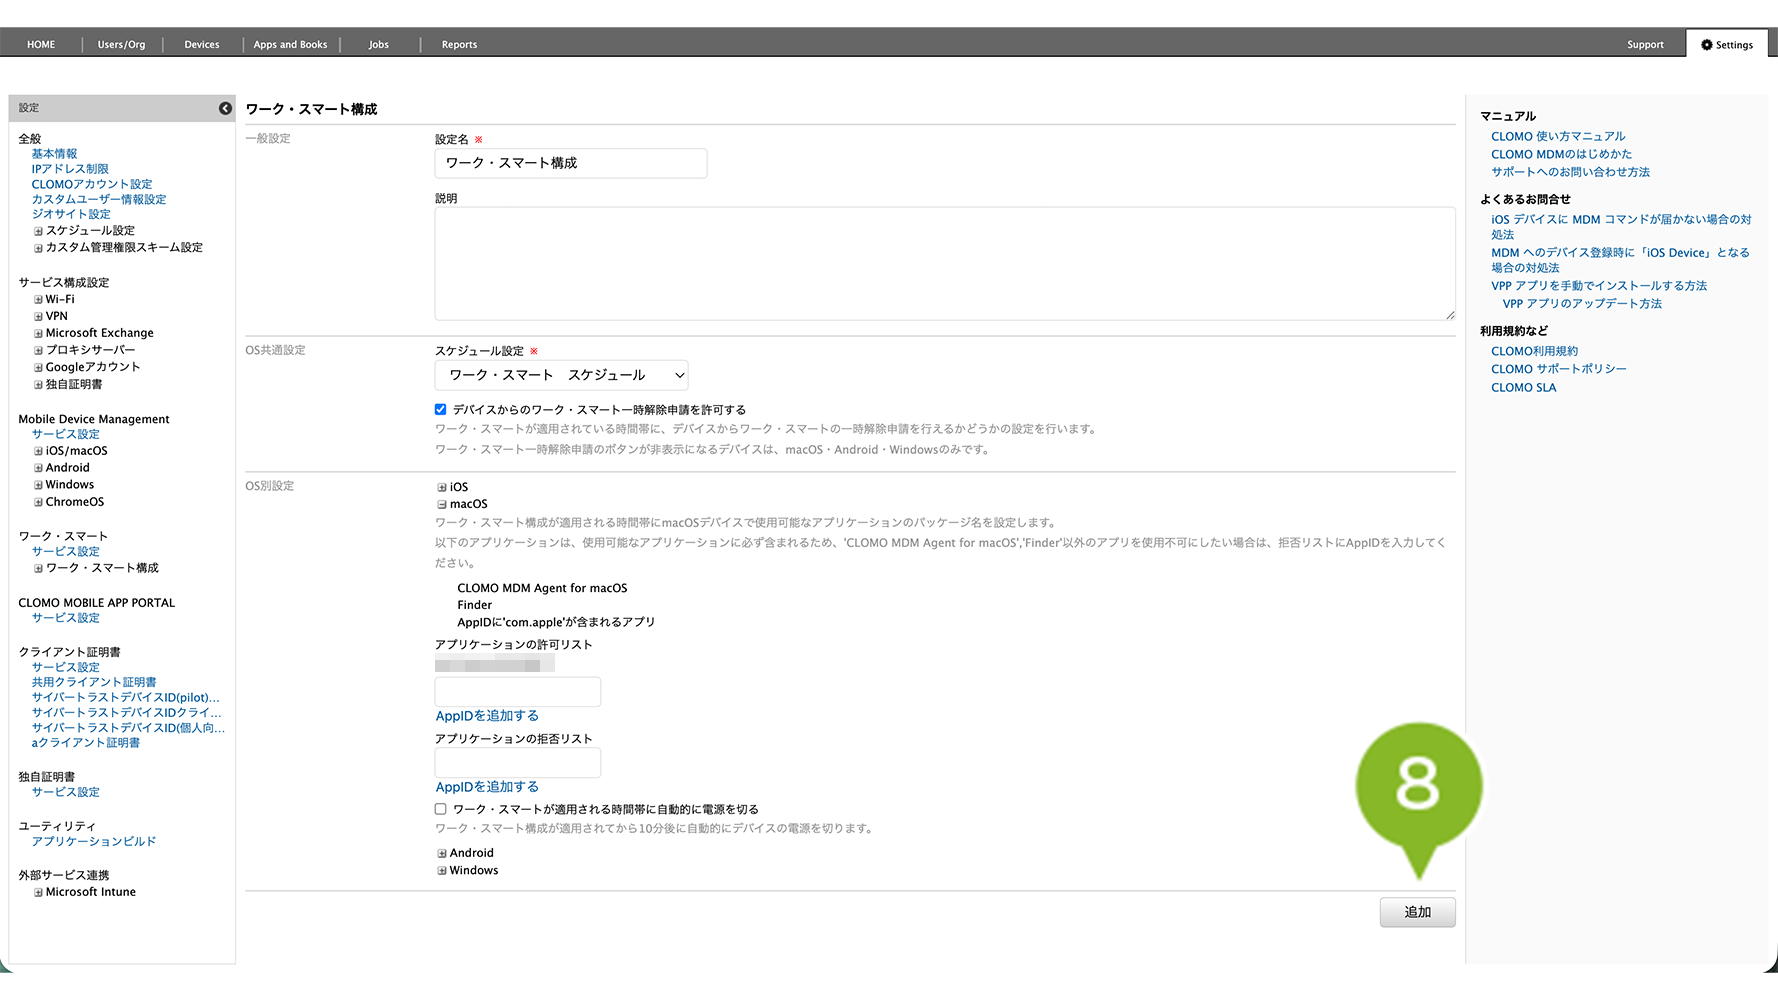Open the Devices menu
The image size is (1778, 1000).
pos(202,45)
